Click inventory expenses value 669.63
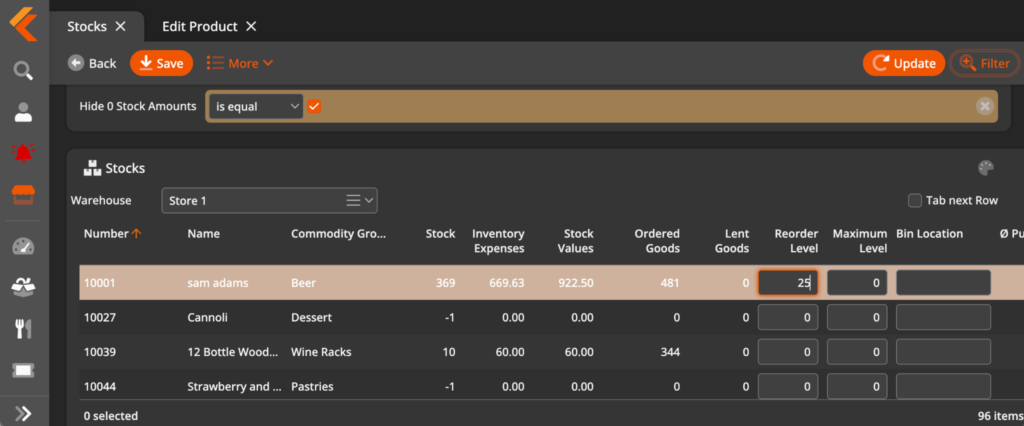Screen dimensions: 1024x426 tap(507, 283)
